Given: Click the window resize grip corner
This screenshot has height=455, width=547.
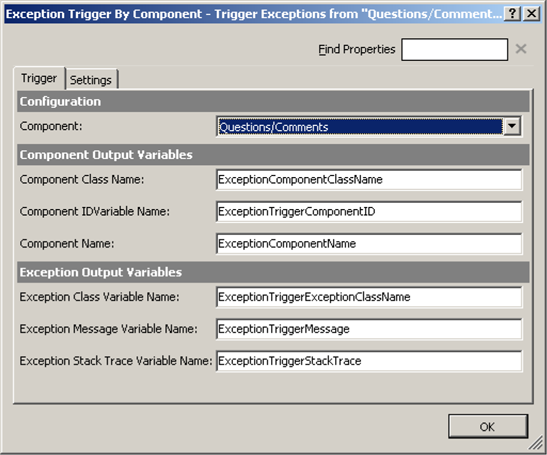Looking at the screenshot, I should coord(536,444).
